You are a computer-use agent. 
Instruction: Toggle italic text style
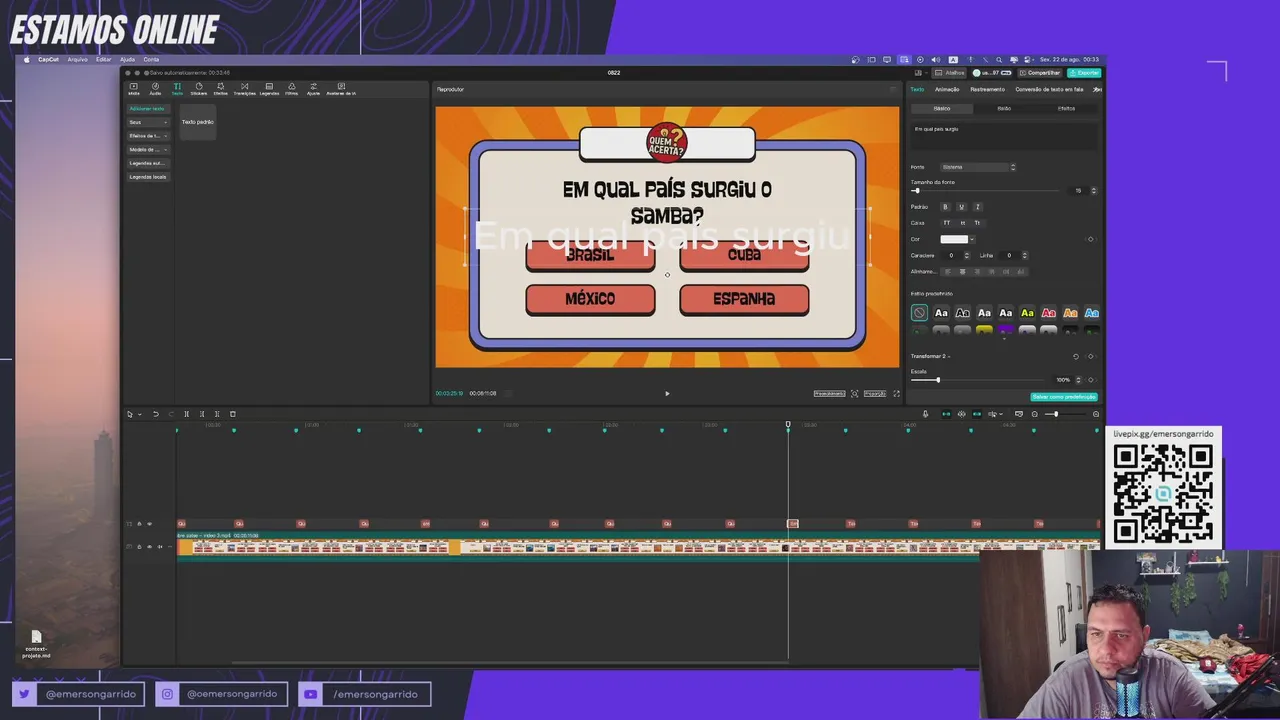pos(978,207)
